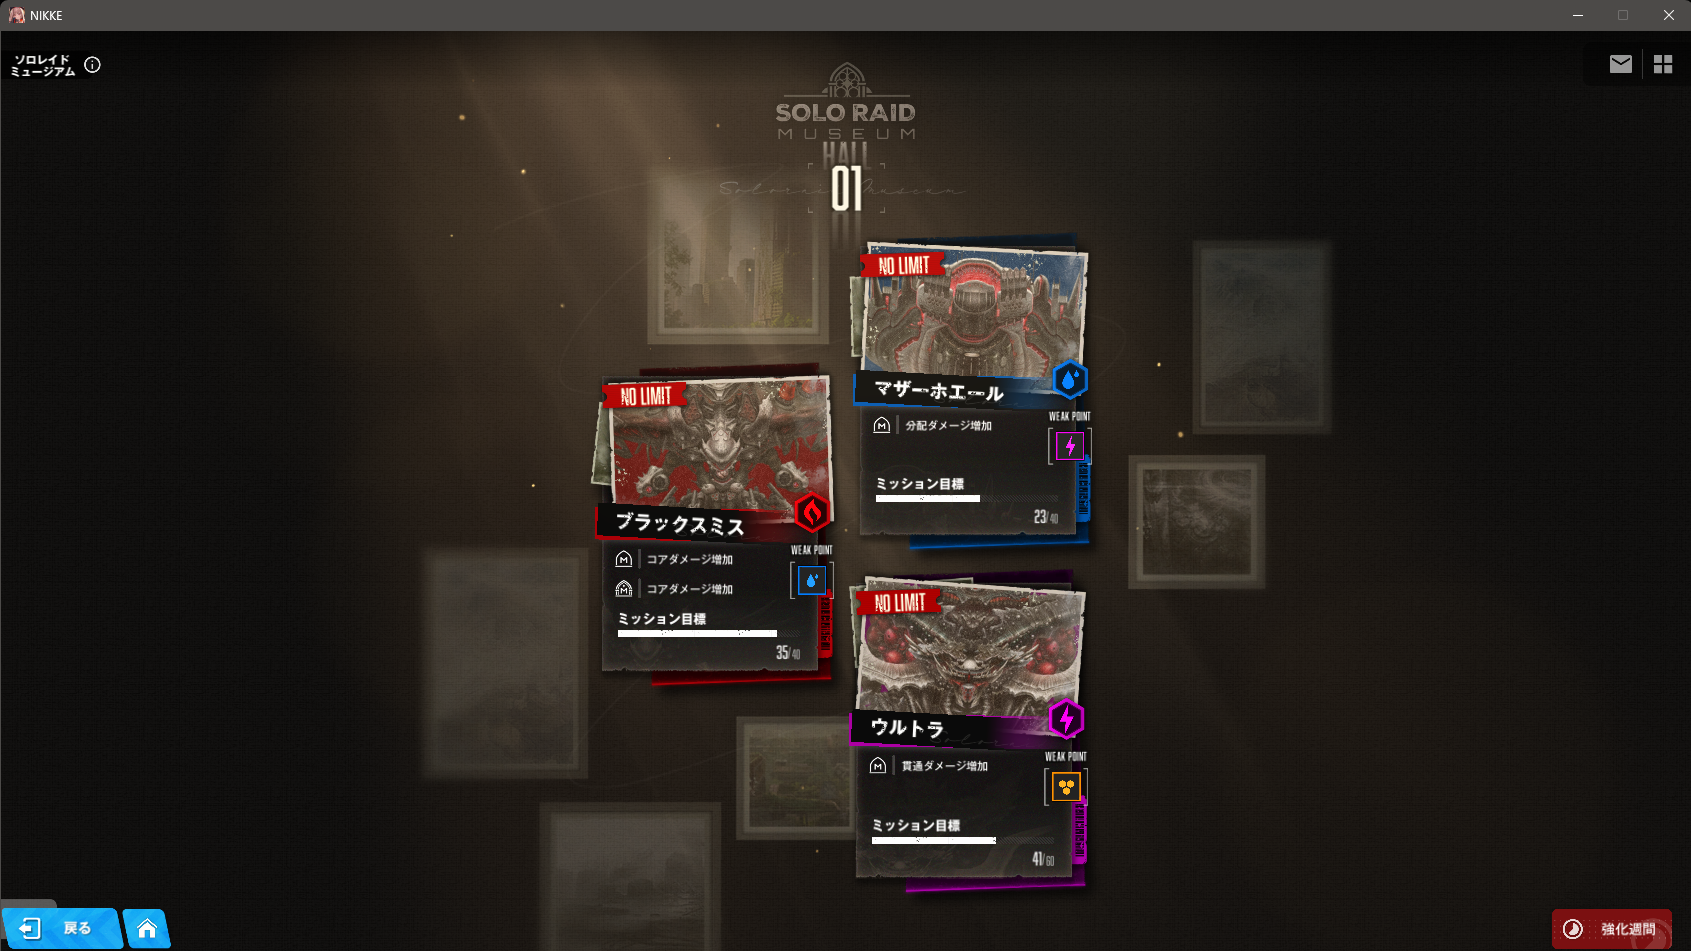Click the red fire element icon on ブラックスミス
Screen dimensions: 1691x951
click(x=812, y=512)
